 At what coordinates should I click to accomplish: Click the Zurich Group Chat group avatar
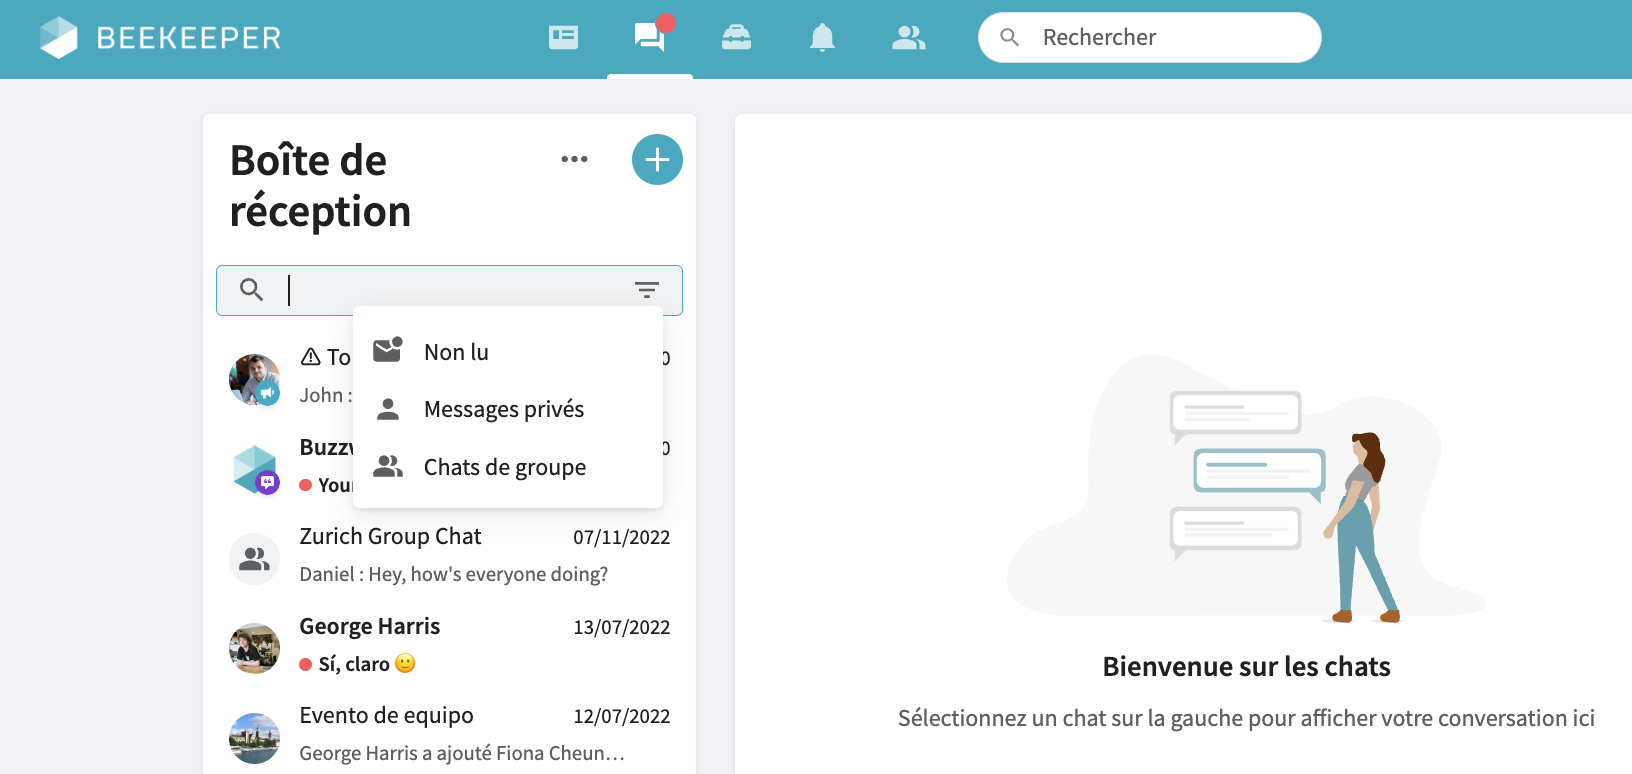pyautogui.click(x=255, y=559)
